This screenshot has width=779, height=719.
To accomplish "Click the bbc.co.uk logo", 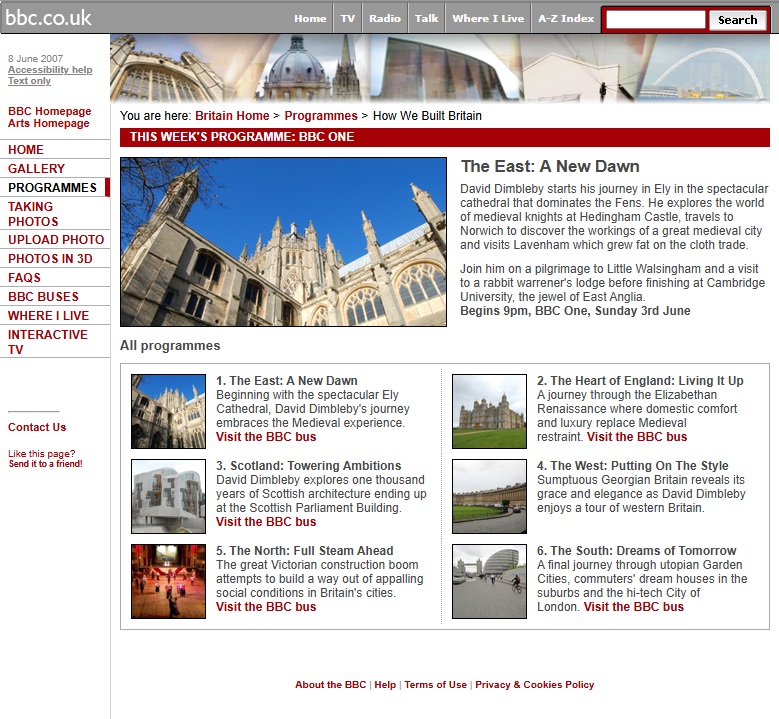I will tap(48, 17).
